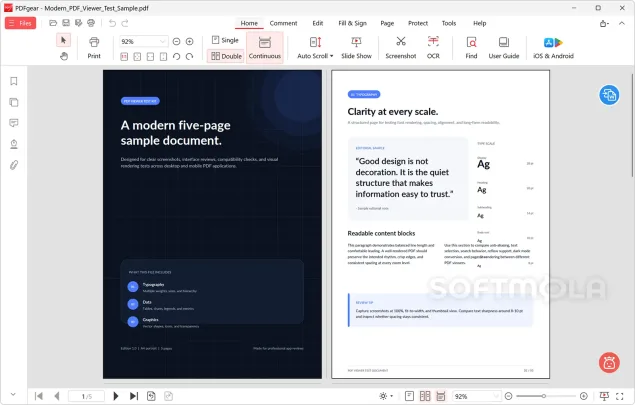
Task: Click the Redo arrow icon
Action: tap(125, 23)
